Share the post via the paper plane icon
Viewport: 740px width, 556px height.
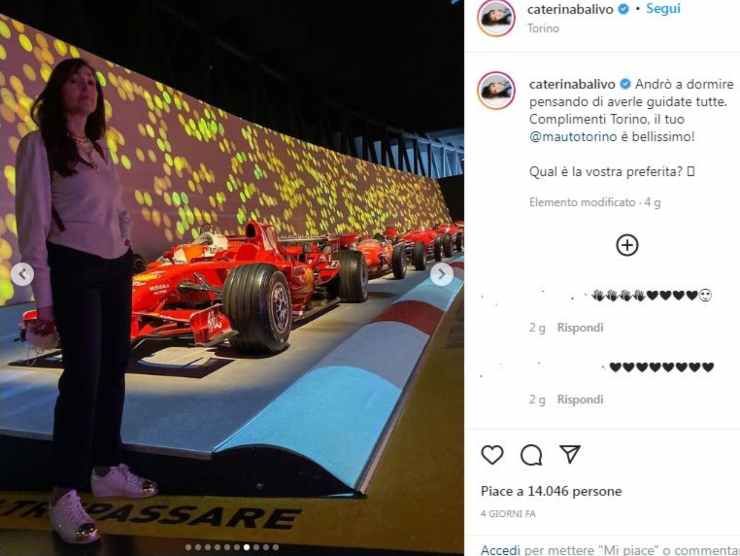[570, 454]
